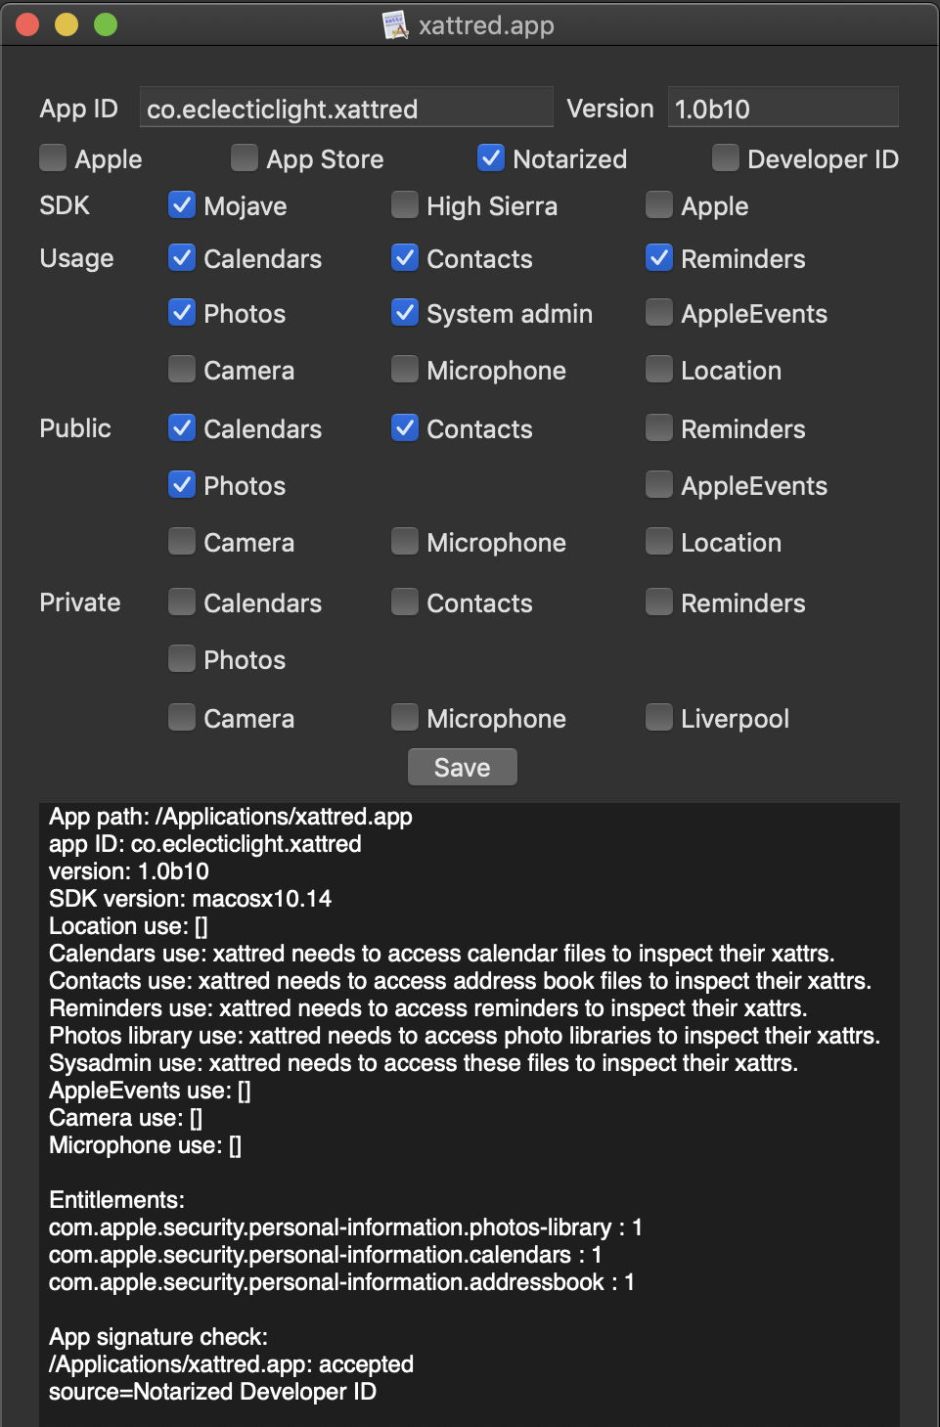Tick the Liverpool checkbox
This screenshot has height=1427, width=940.
tap(659, 718)
